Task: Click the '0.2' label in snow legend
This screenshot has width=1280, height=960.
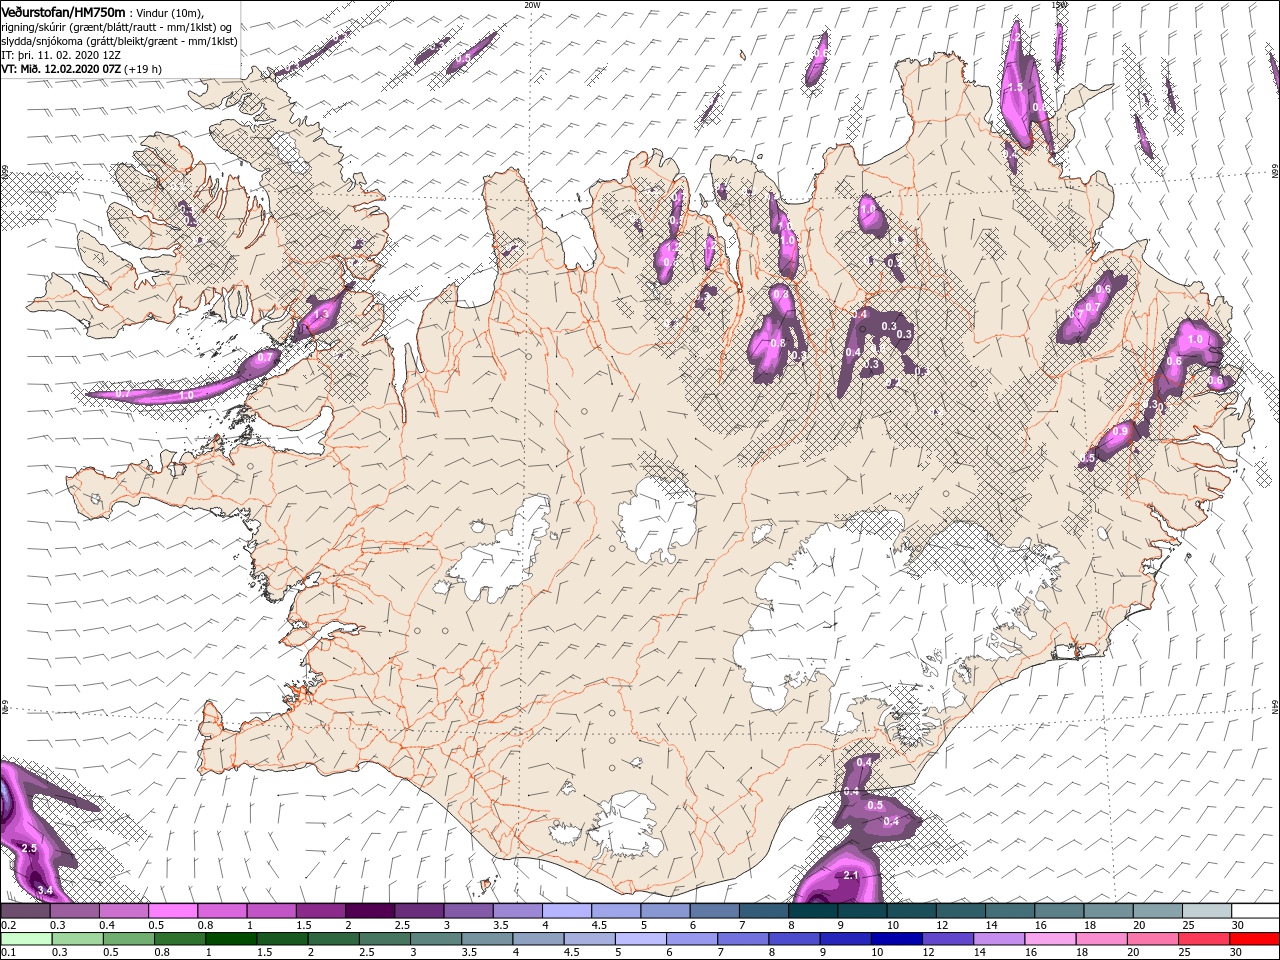Action: 8,925
